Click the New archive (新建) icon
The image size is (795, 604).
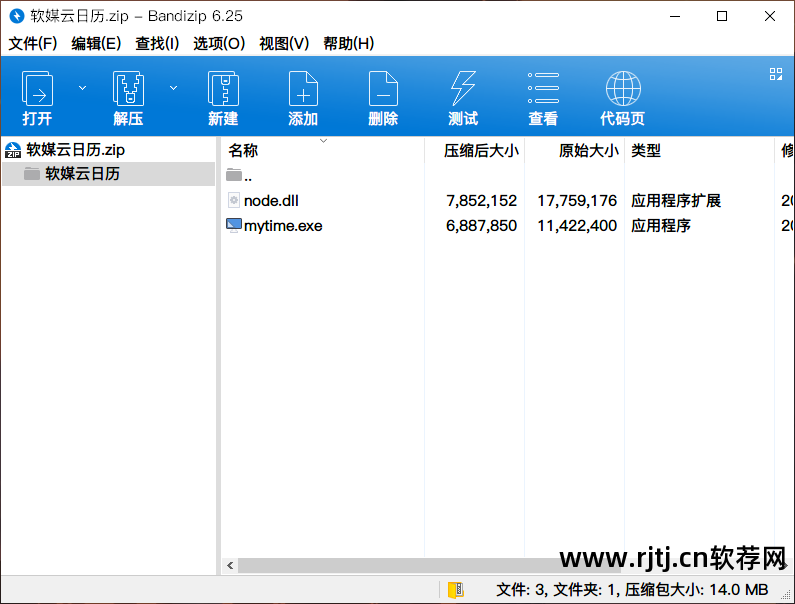pos(223,89)
